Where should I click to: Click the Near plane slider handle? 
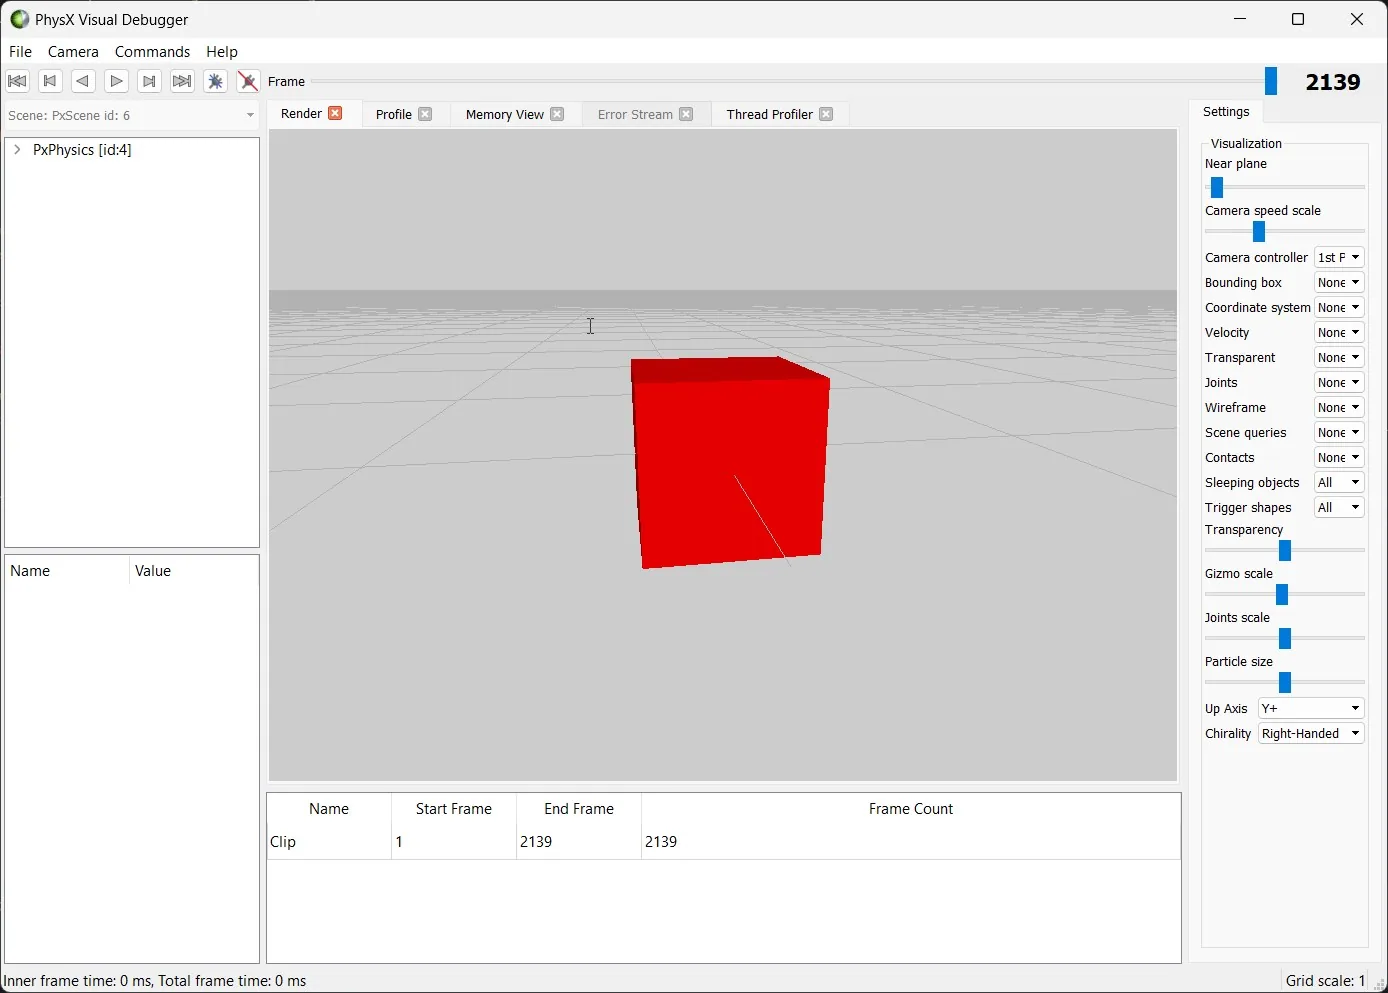pyautogui.click(x=1217, y=188)
